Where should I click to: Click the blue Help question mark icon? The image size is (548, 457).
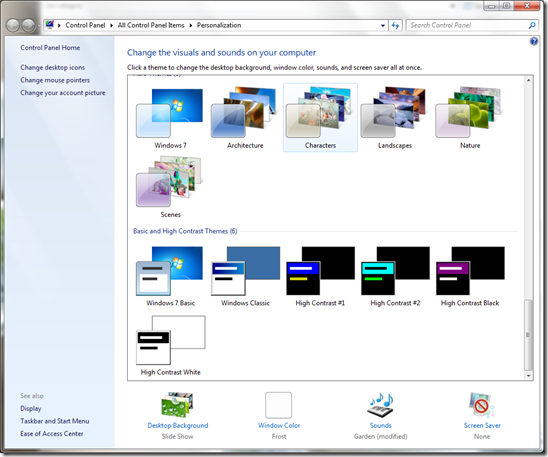click(x=534, y=41)
